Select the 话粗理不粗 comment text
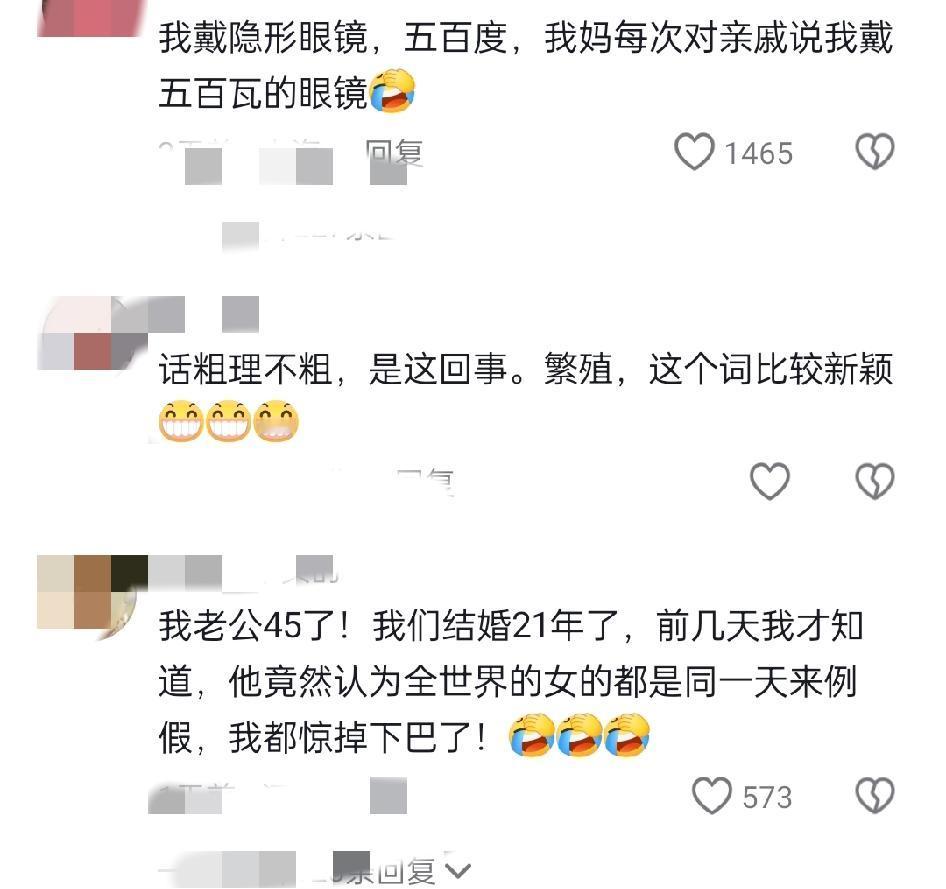Viewport: 946px width, 889px height. click(526, 396)
